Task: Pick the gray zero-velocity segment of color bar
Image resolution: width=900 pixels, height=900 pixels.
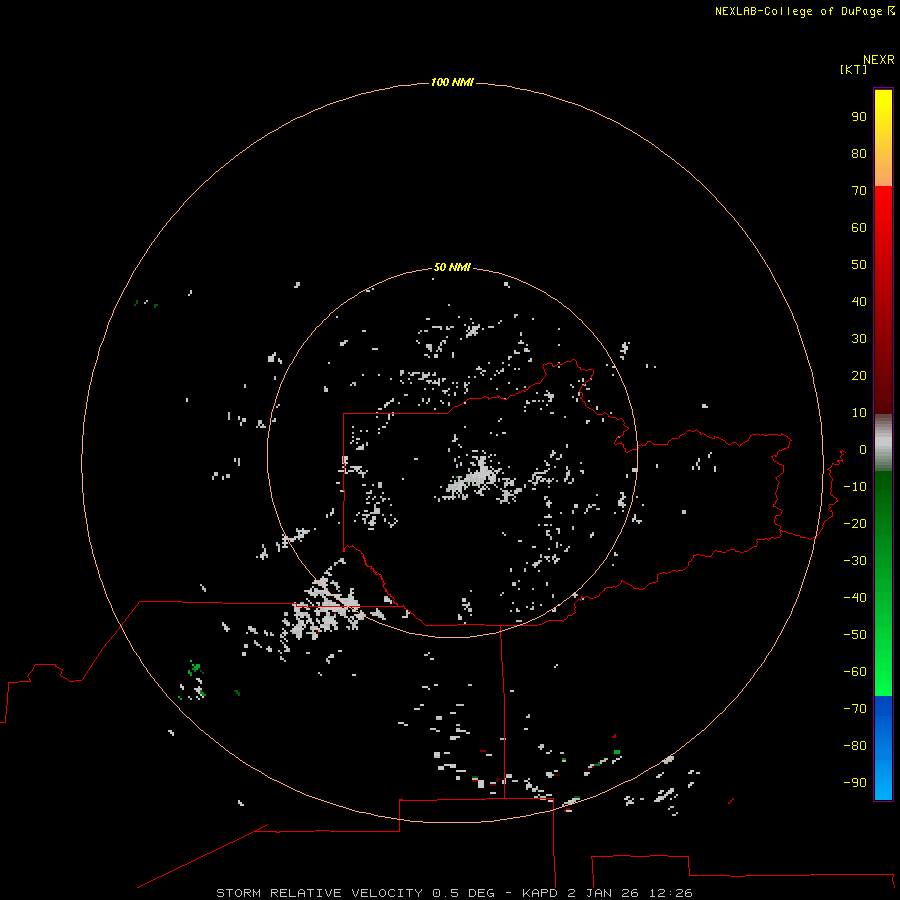Action: tap(883, 443)
